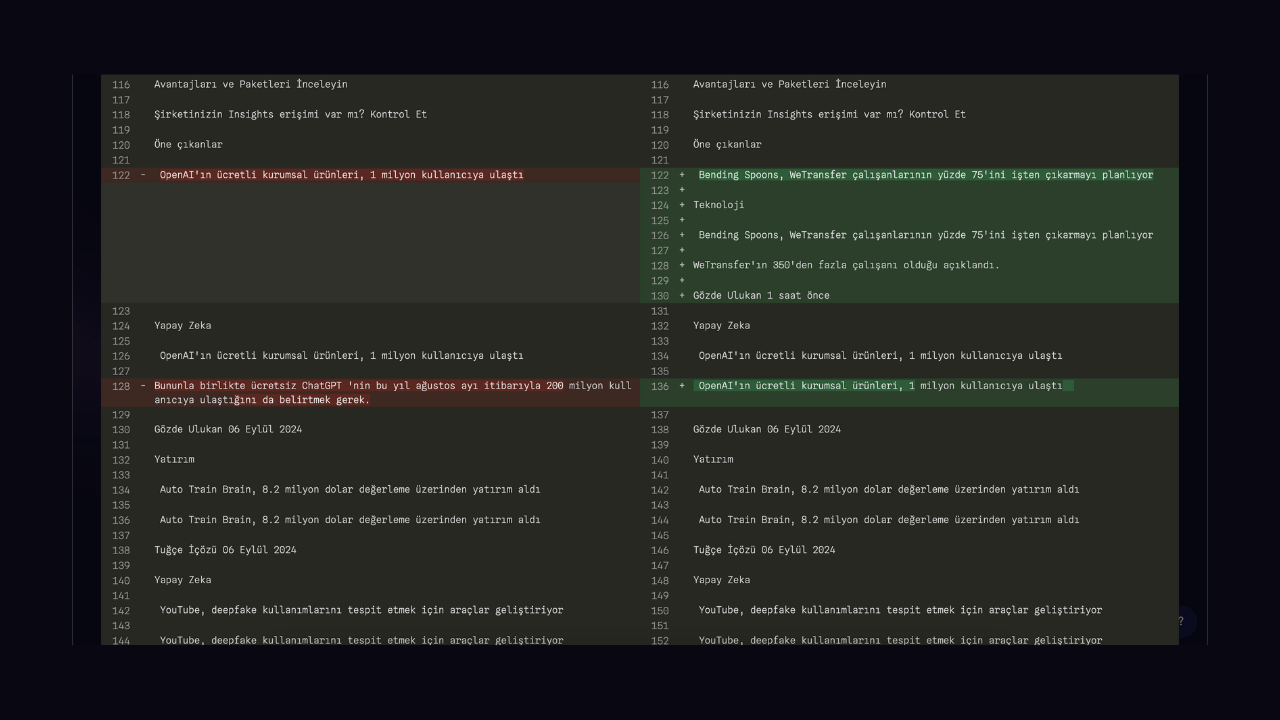This screenshot has width=1280, height=720.
Task: Click the added "WeTransfer'ın 350'den fazla" line
Action: tap(846, 266)
